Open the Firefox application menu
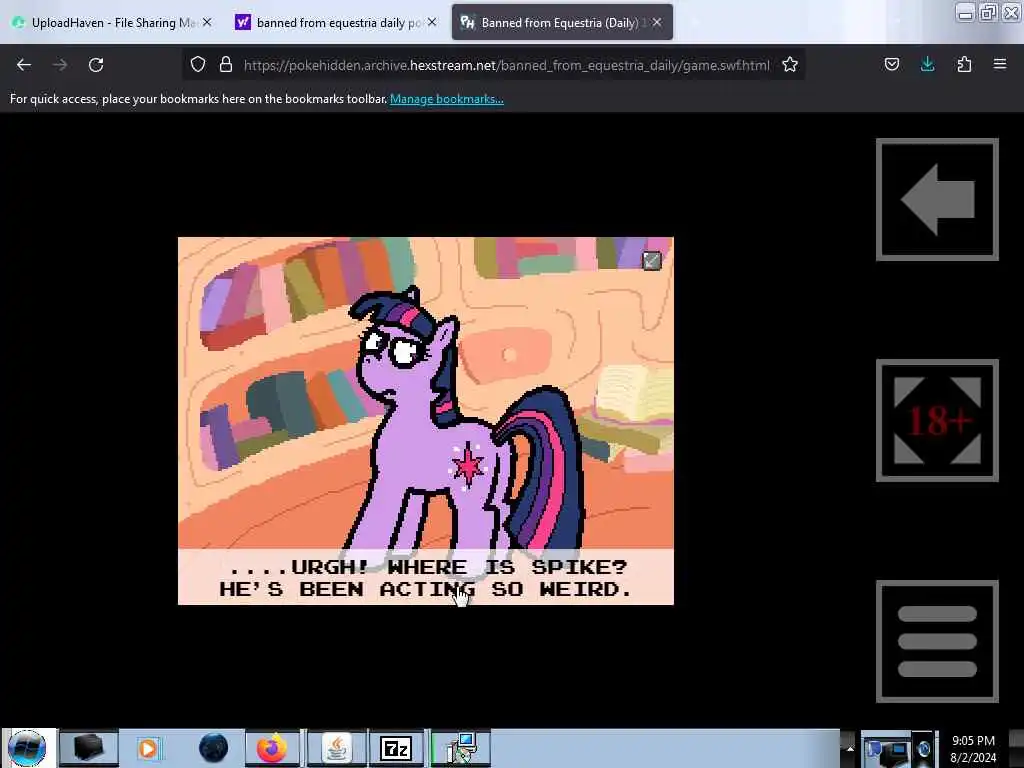 [1000, 65]
